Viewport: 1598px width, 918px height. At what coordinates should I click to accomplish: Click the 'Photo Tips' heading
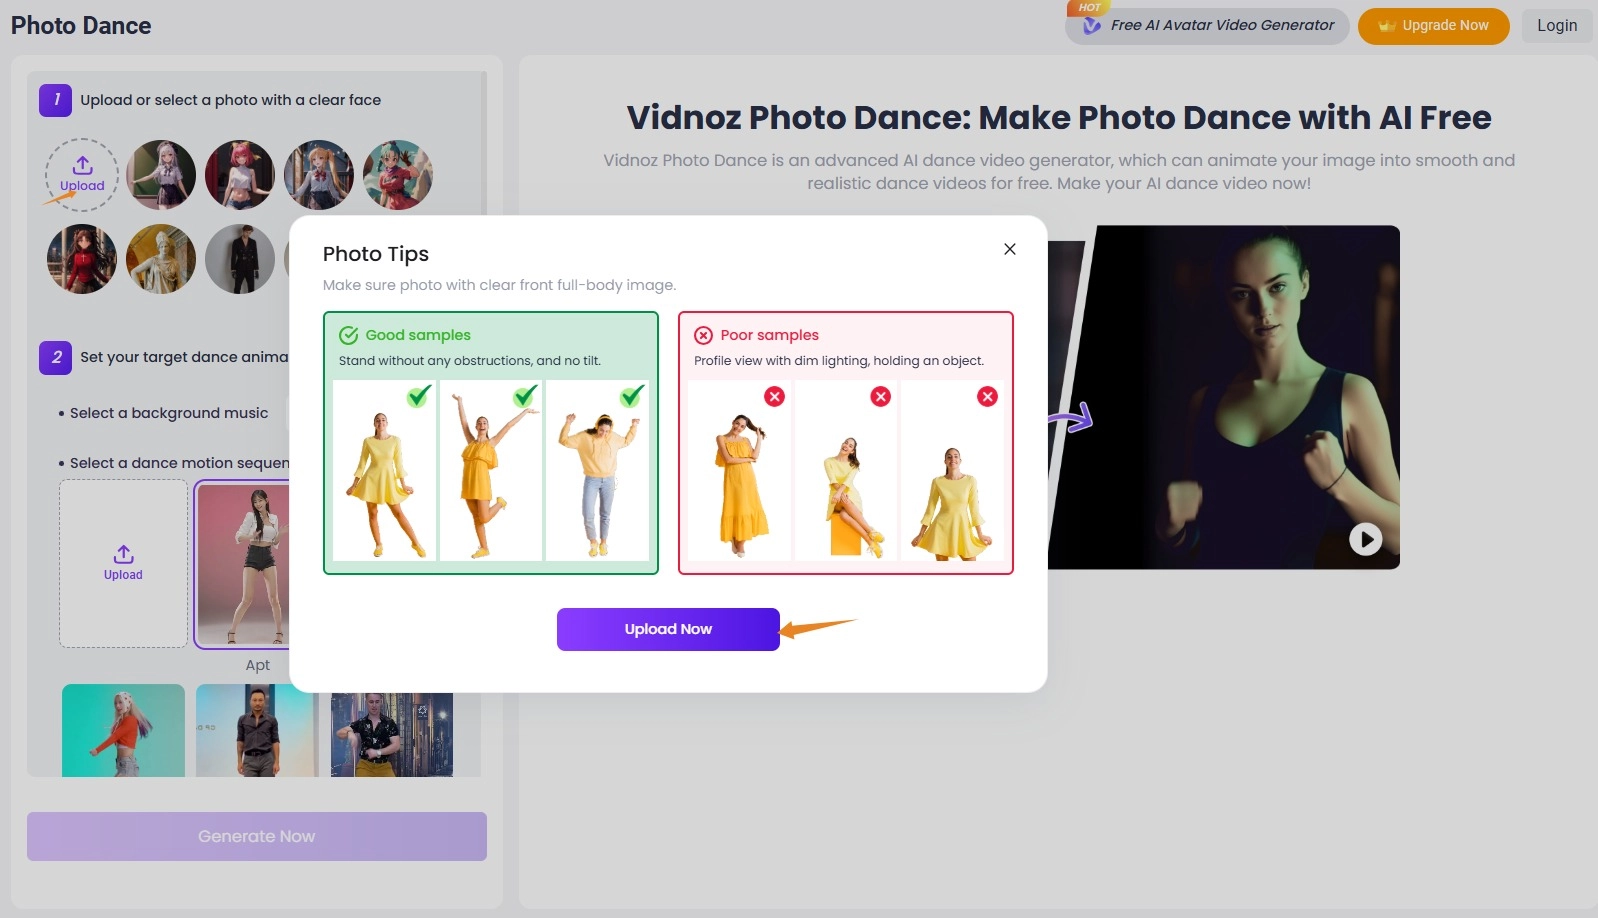[376, 254]
